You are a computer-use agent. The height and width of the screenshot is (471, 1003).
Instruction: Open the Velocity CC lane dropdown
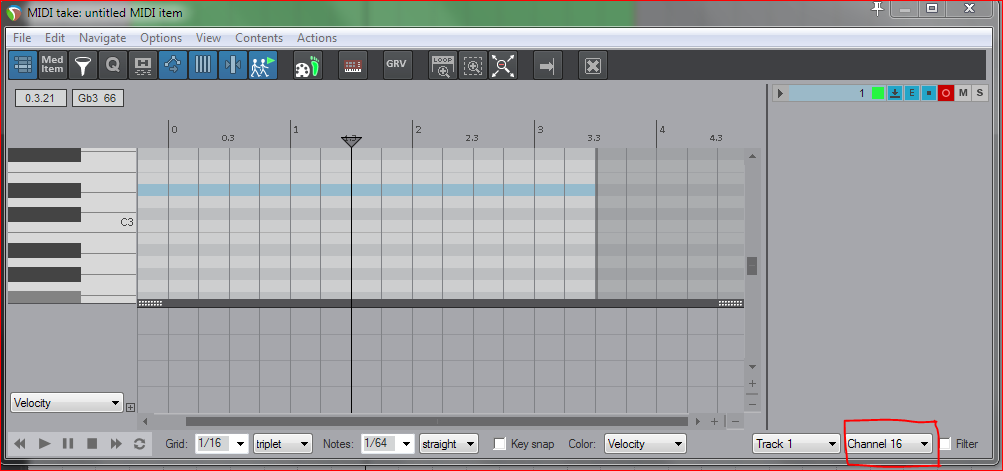(67, 403)
